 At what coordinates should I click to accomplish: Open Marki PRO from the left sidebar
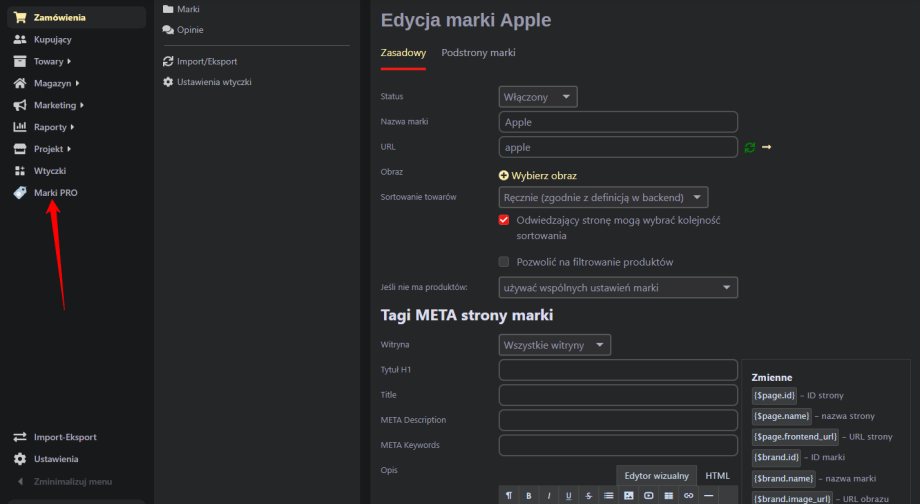click(55, 192)
